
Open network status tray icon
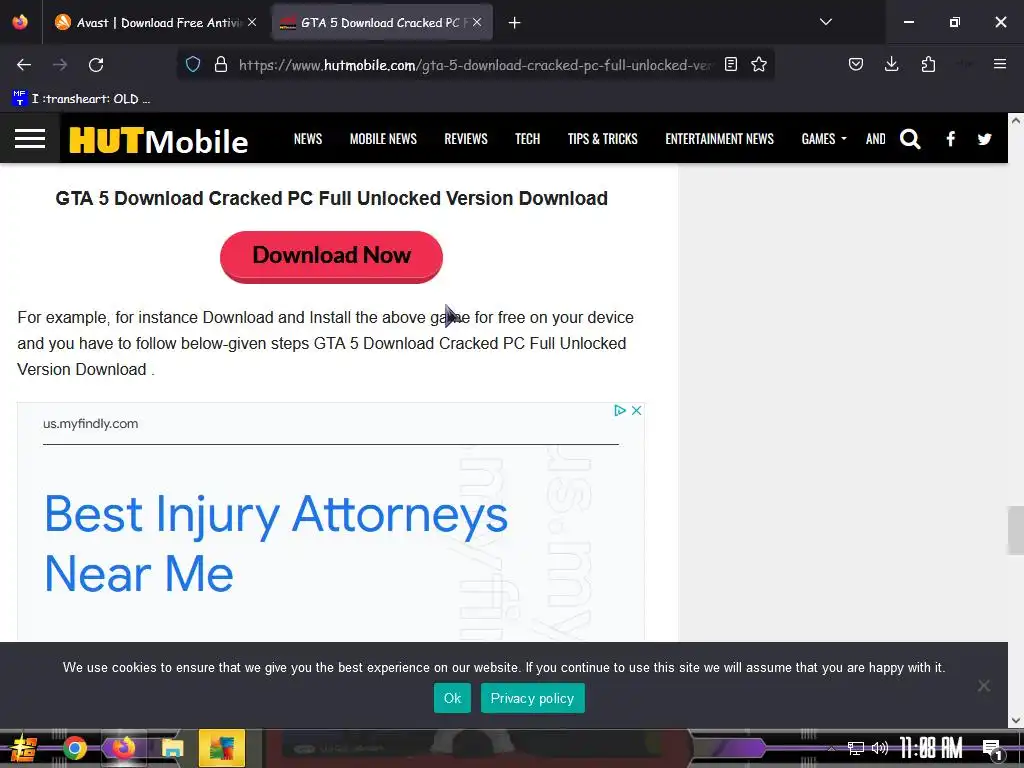click(x=856, y=748)
